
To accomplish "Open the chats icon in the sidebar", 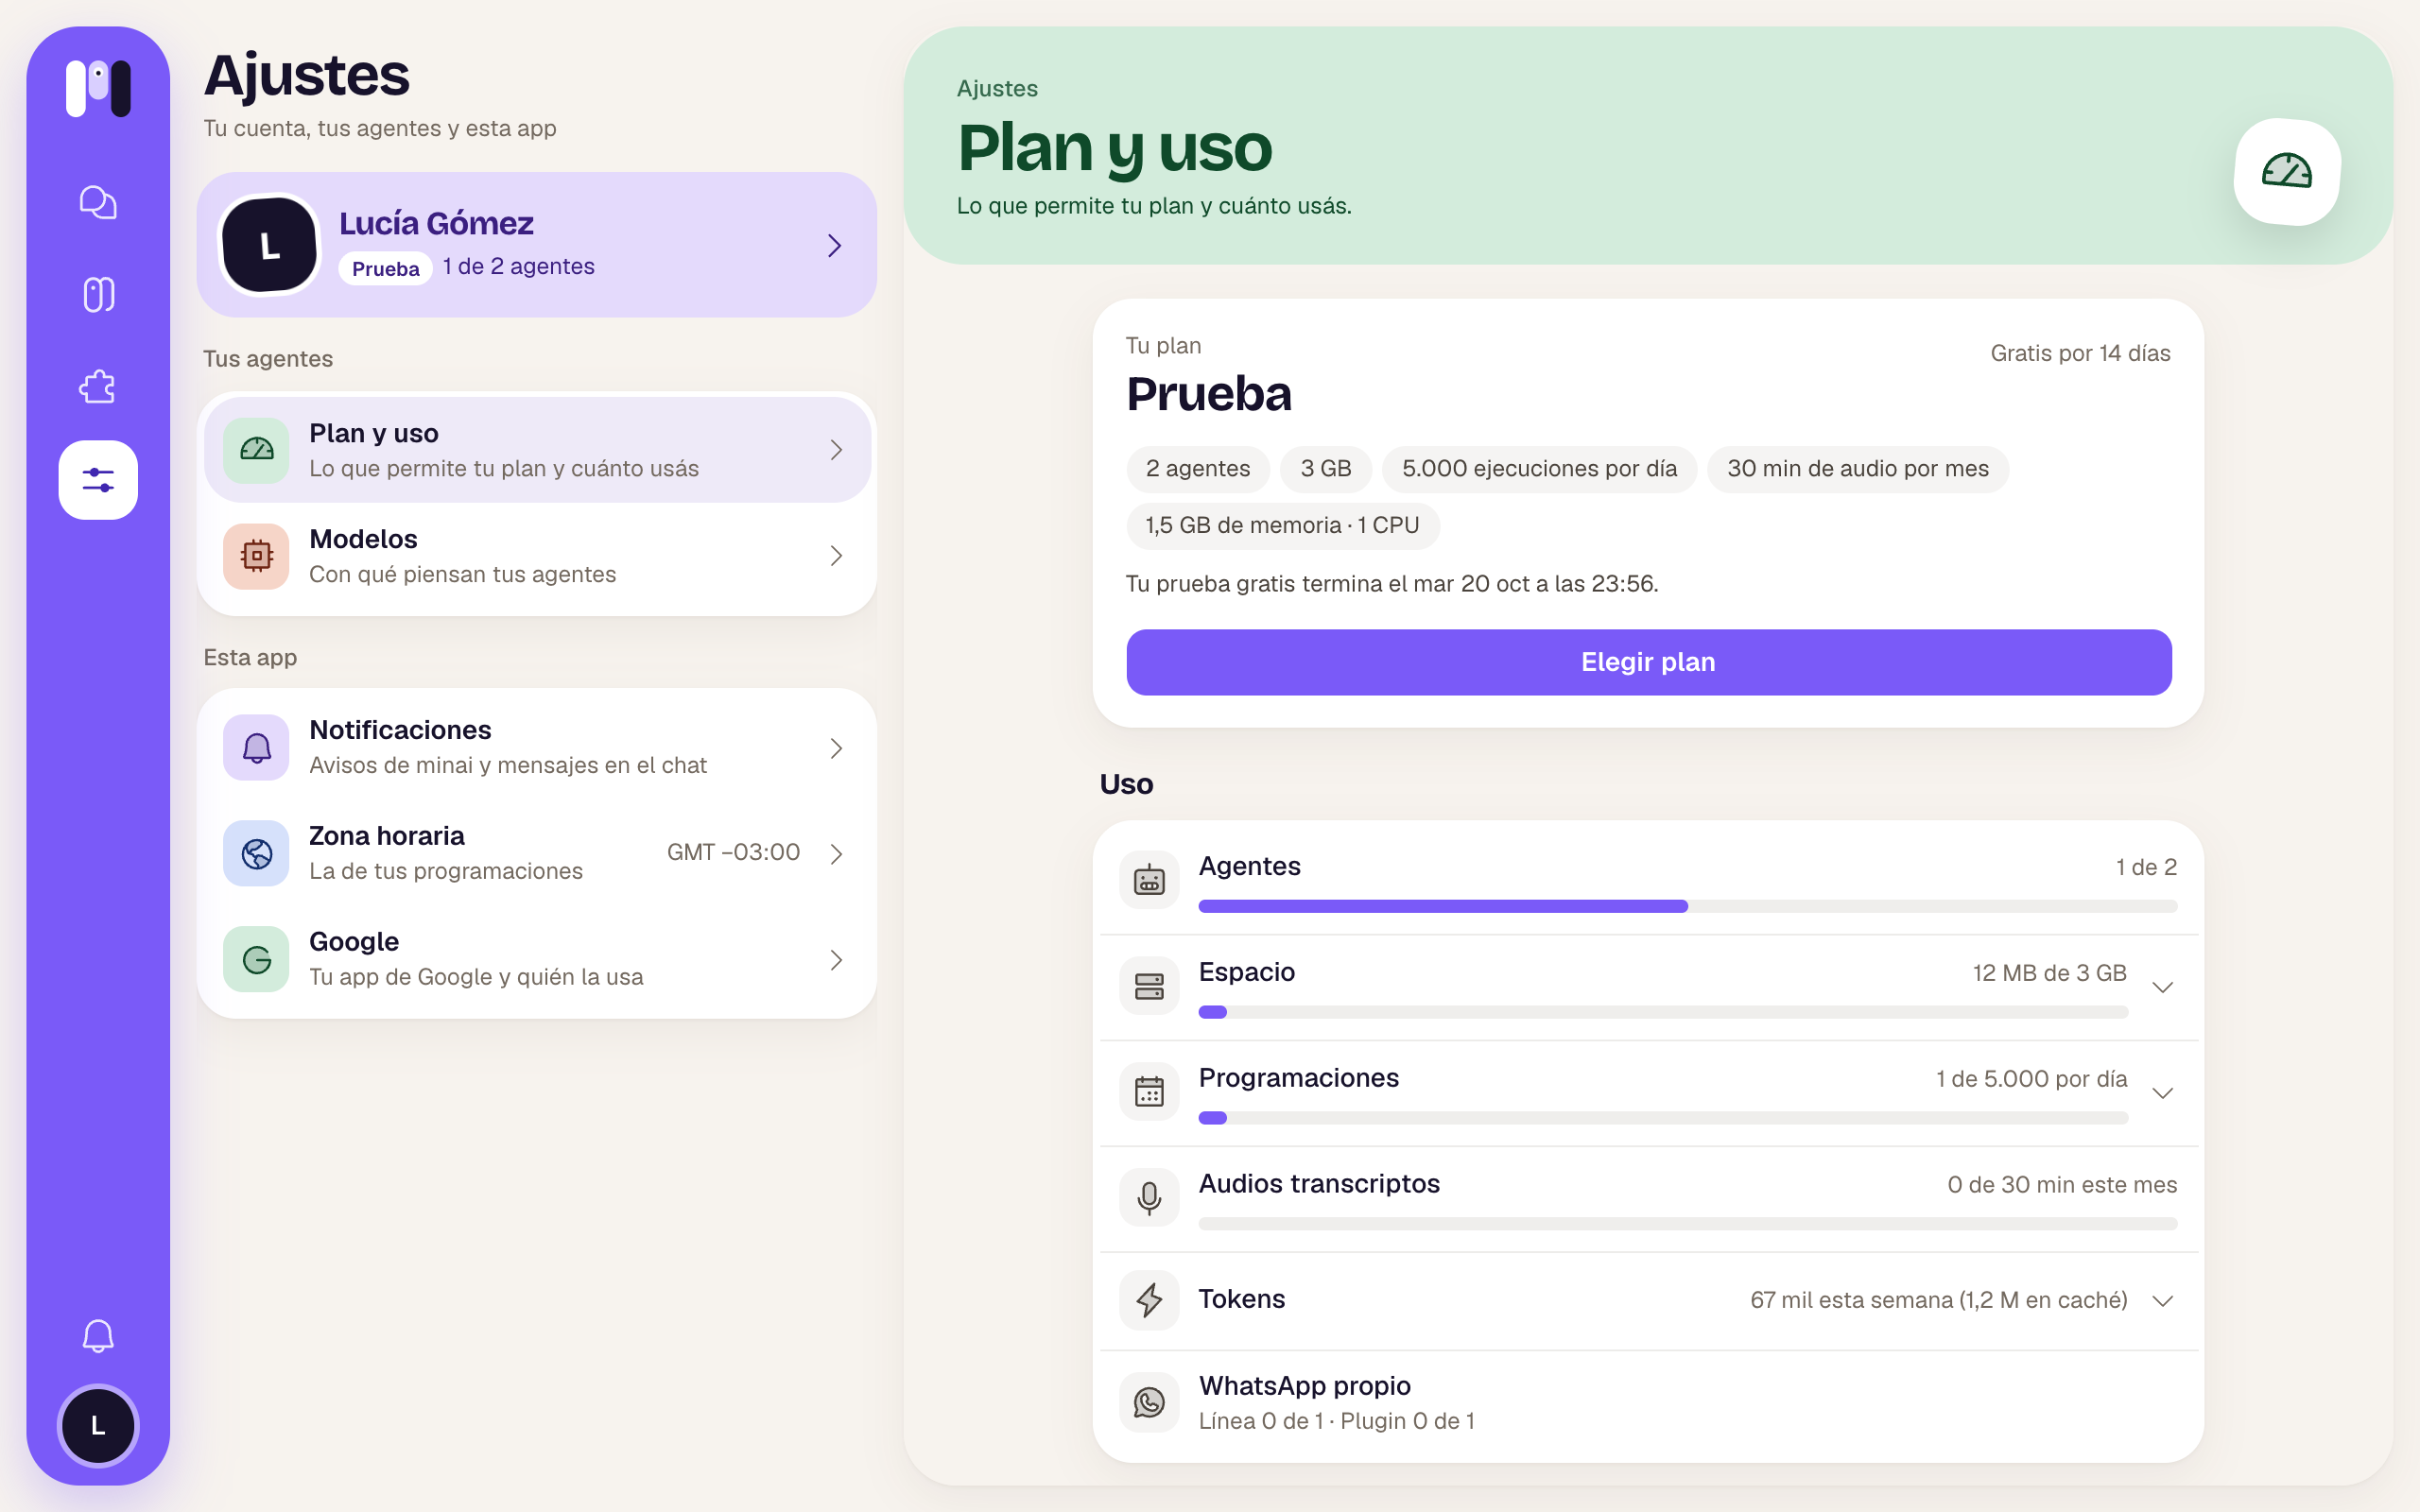I will click(98, 202).
